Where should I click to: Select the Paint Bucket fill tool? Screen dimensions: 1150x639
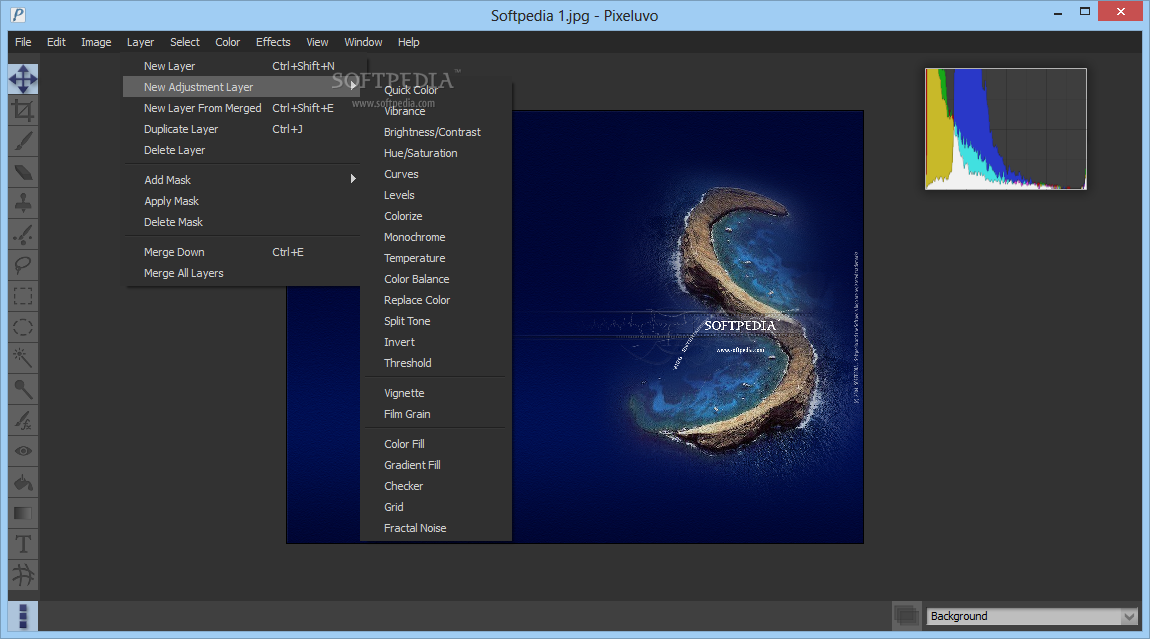coord(23,482)
